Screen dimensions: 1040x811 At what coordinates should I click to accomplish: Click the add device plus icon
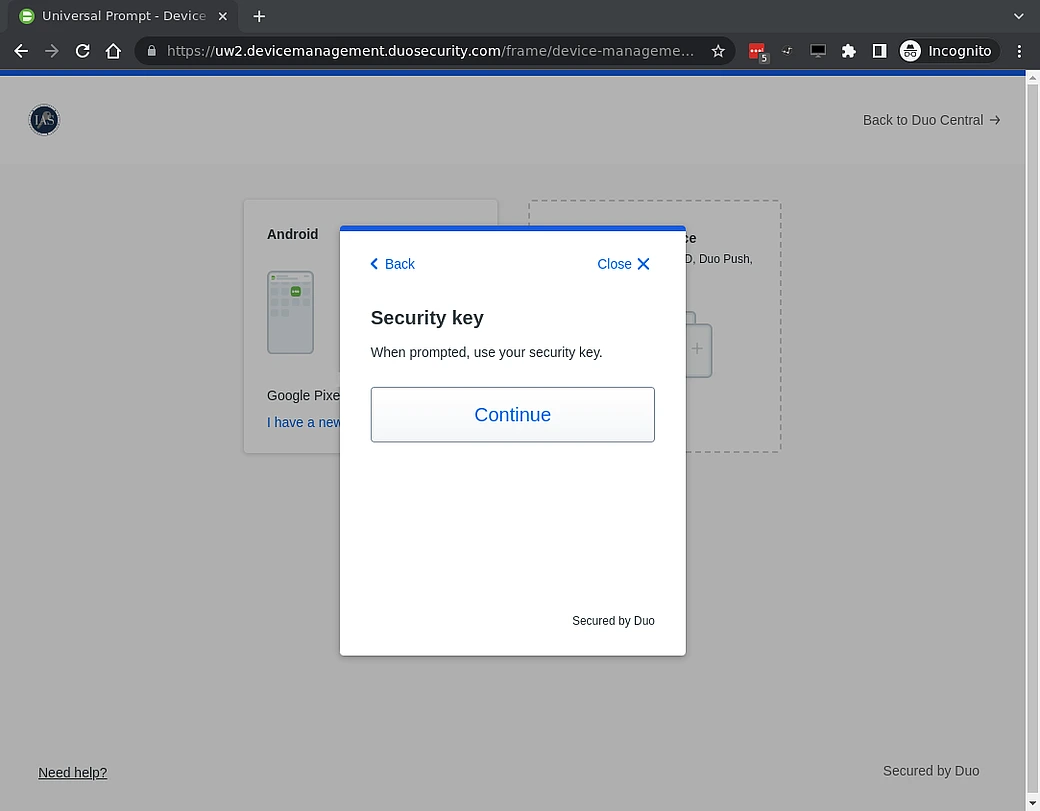coord(697,348)
